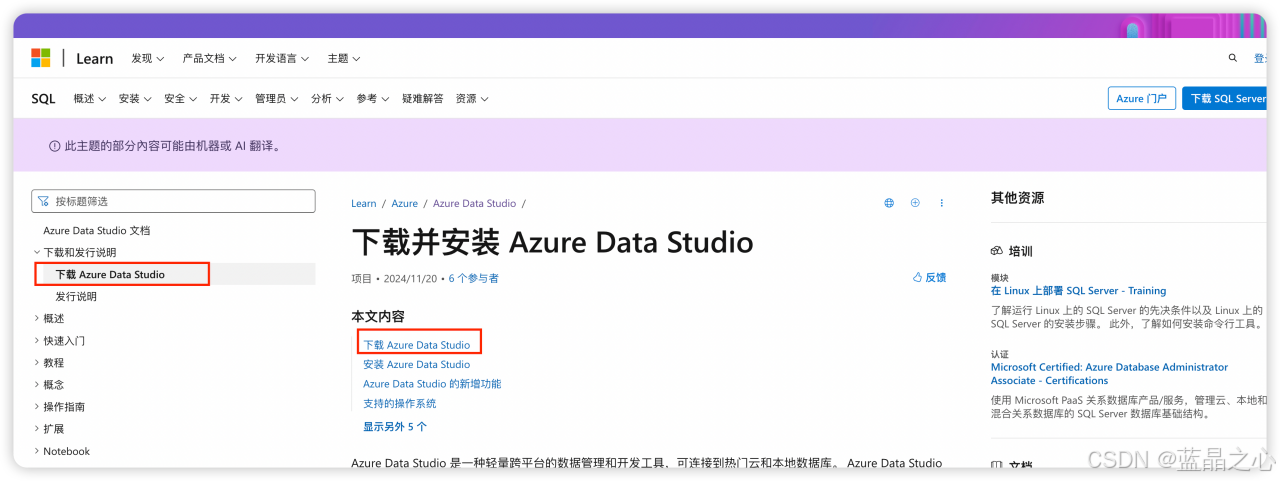Click the Azure breadcrumb link
Screen dimensions: 1280x481
point(405,203)
